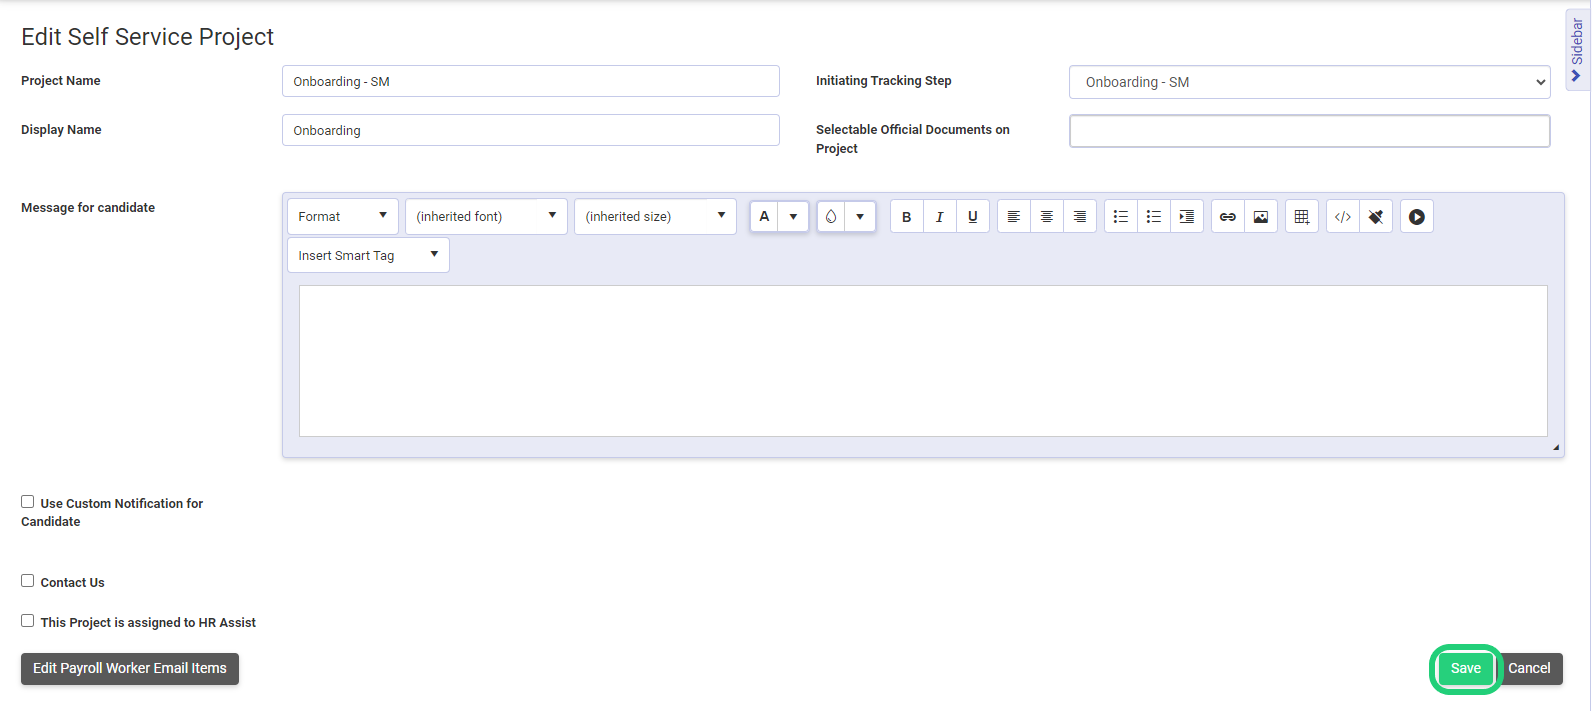Center align the message text

pyautogui.click(x=1046, y=217)
